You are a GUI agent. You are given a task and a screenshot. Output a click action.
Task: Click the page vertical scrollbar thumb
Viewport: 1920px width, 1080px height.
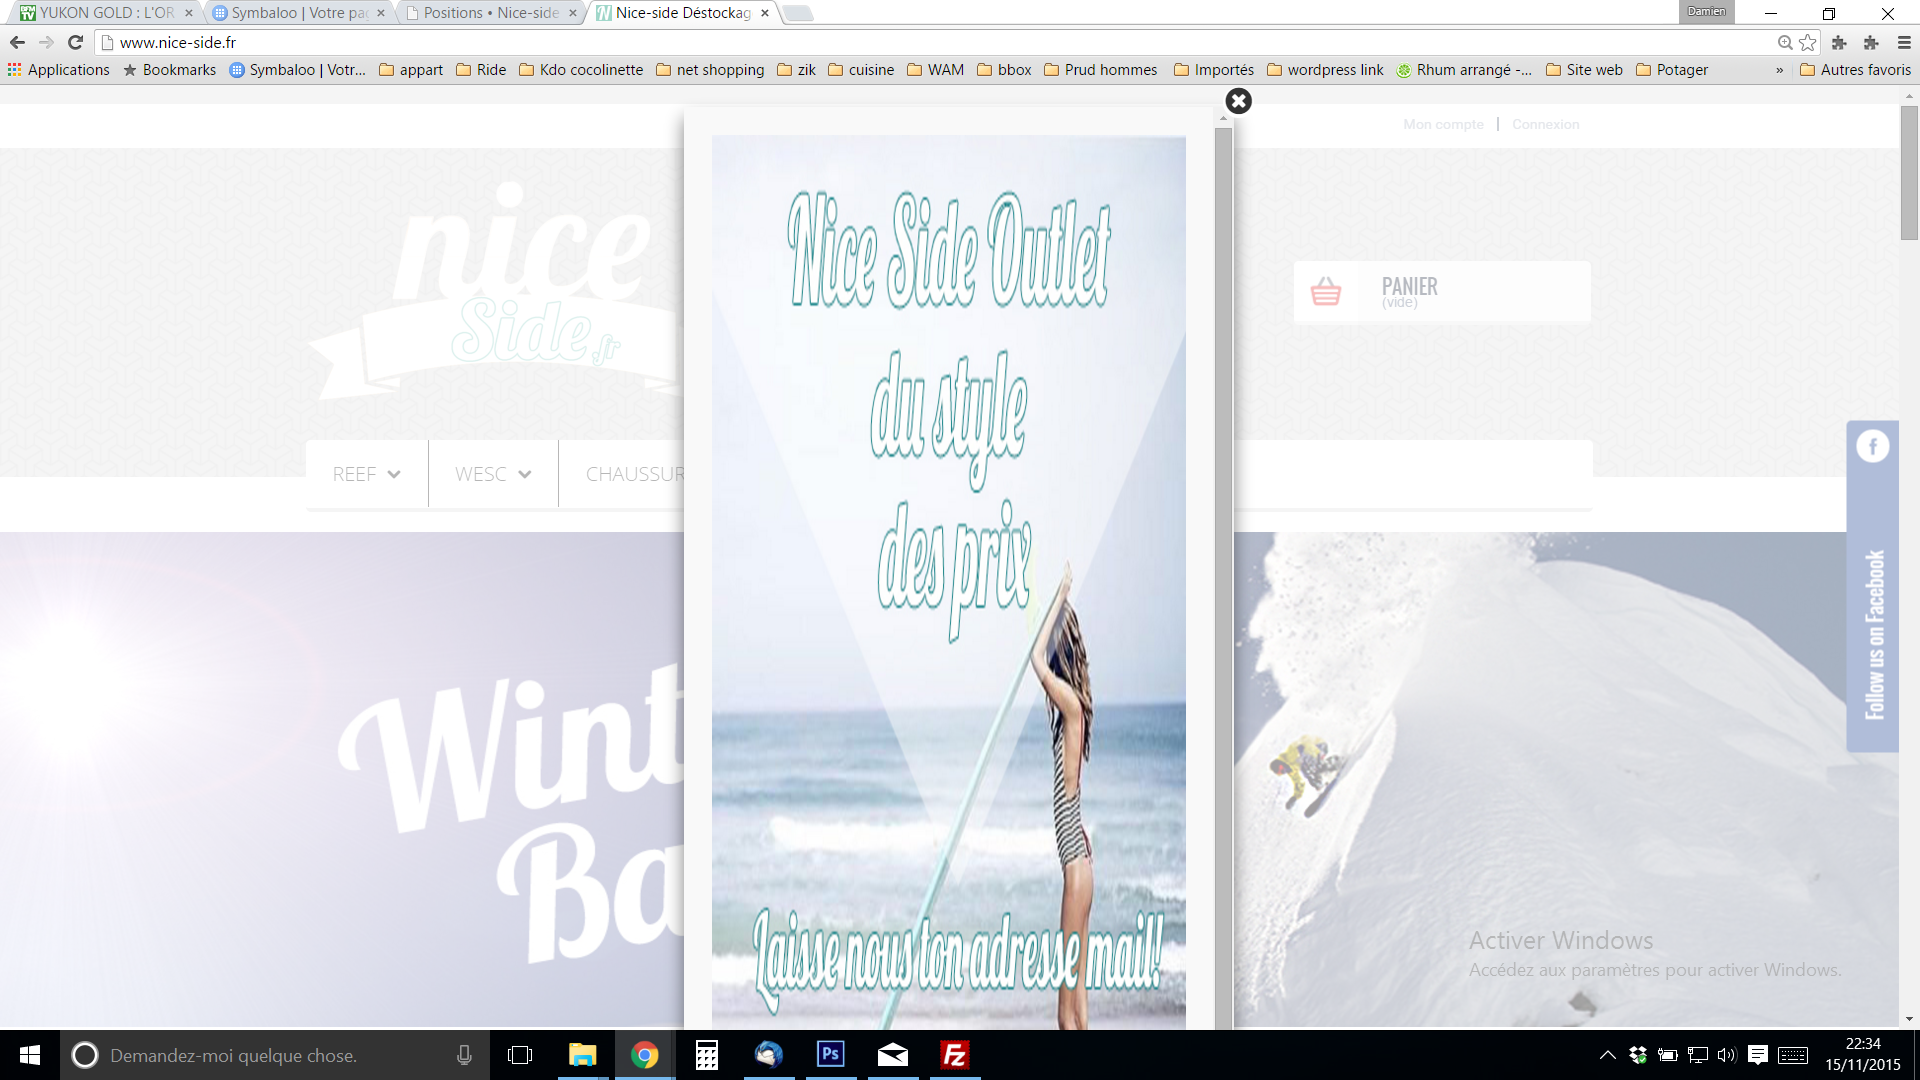(x=1909, y=172)
